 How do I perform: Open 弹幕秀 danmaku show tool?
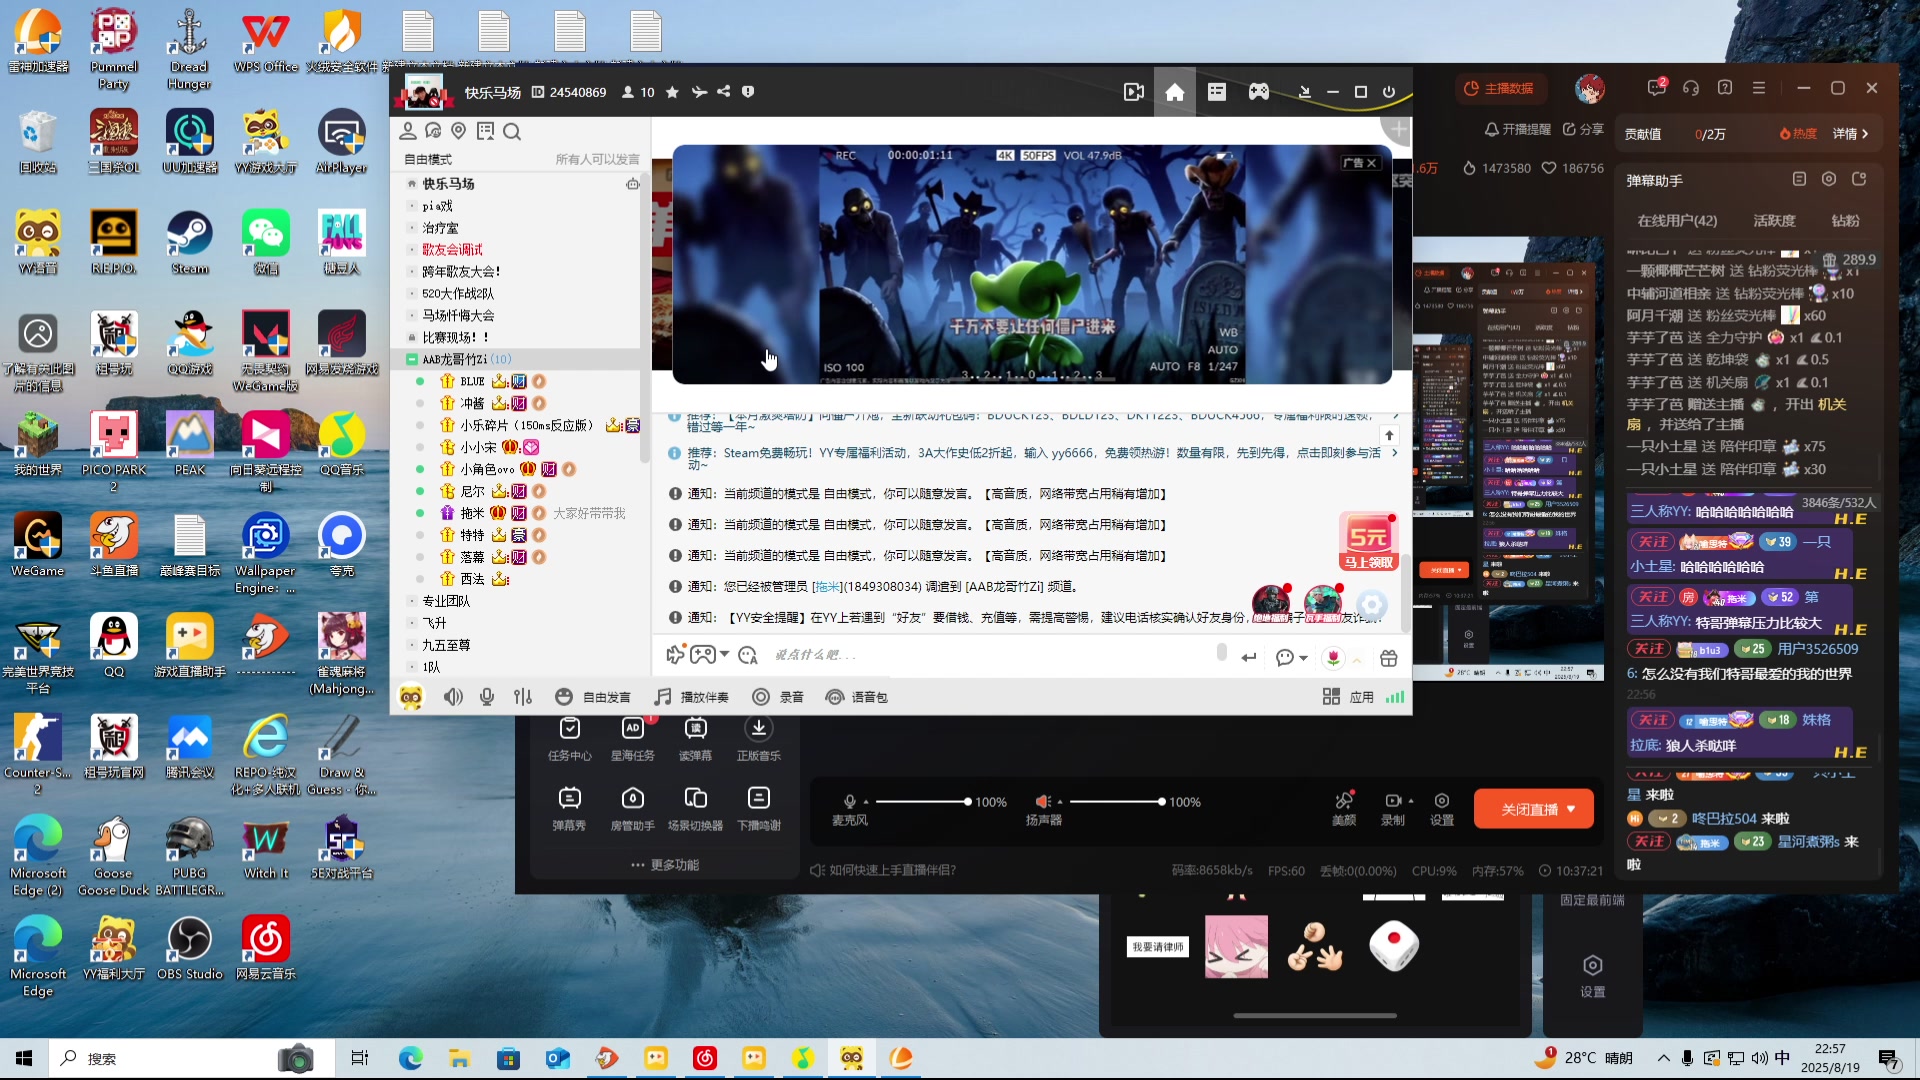tap(569, 809)
